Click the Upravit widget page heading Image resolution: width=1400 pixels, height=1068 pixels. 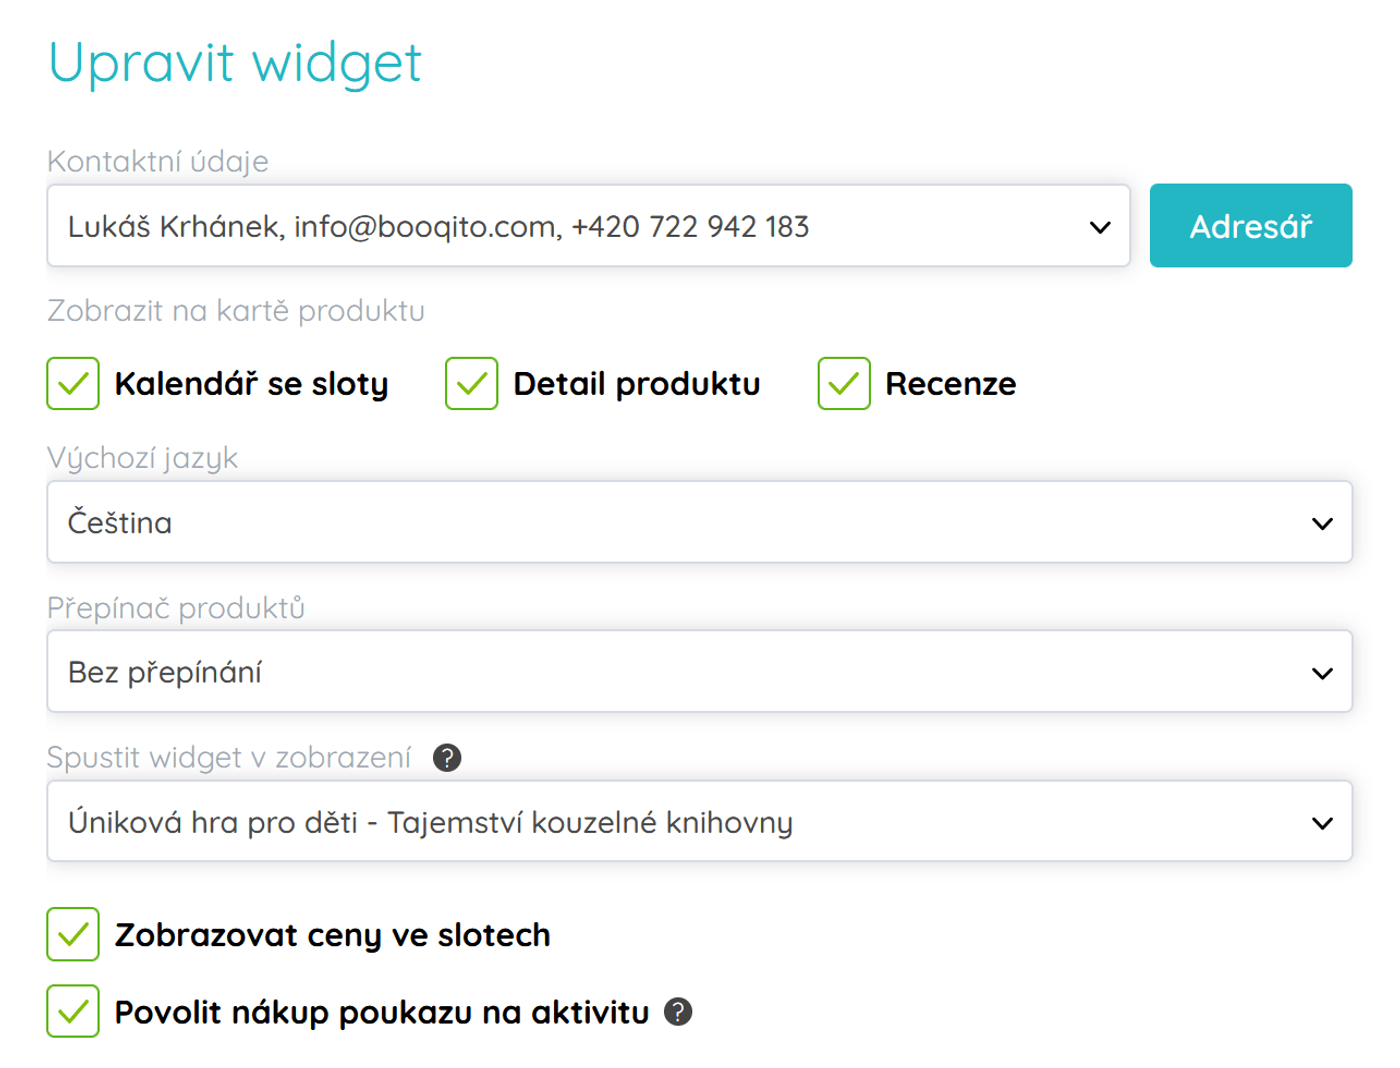pos(235,63)
